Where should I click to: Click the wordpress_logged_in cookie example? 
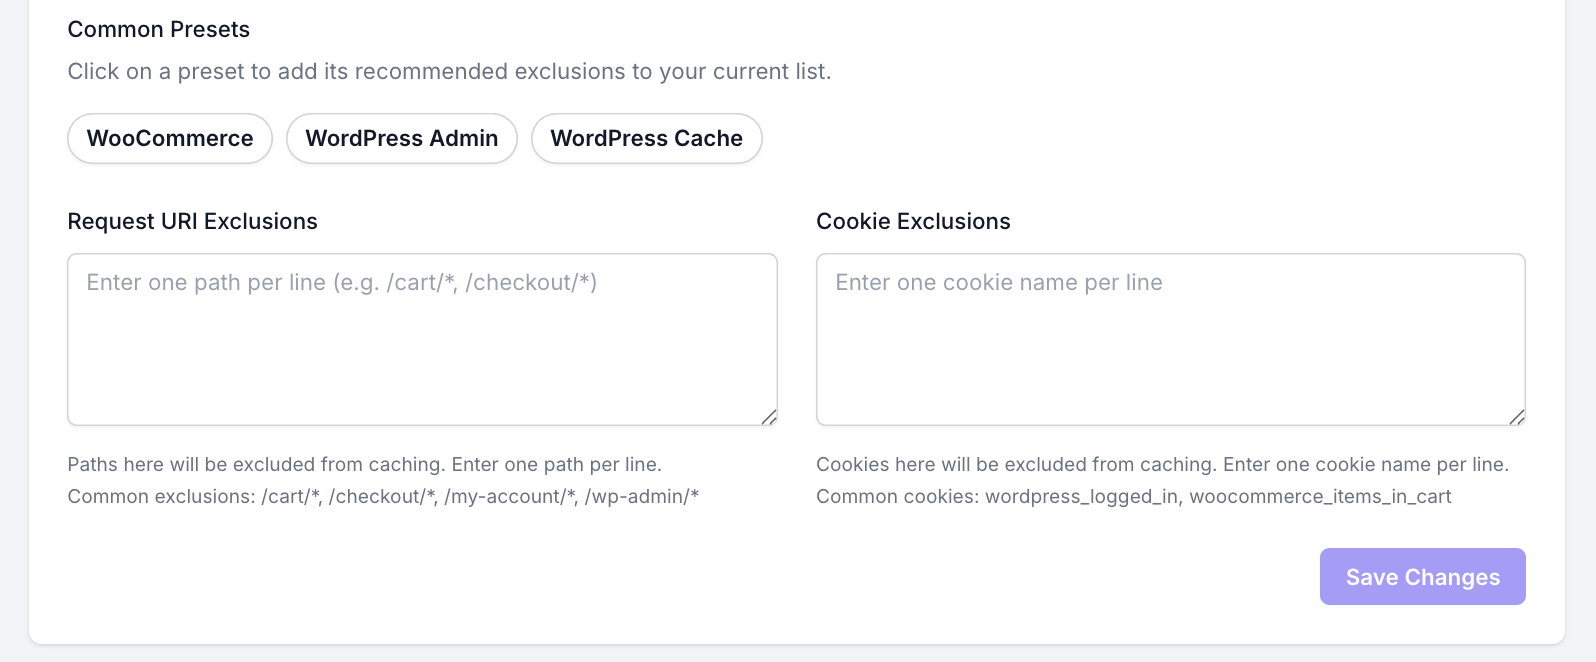click(1082, 497)
